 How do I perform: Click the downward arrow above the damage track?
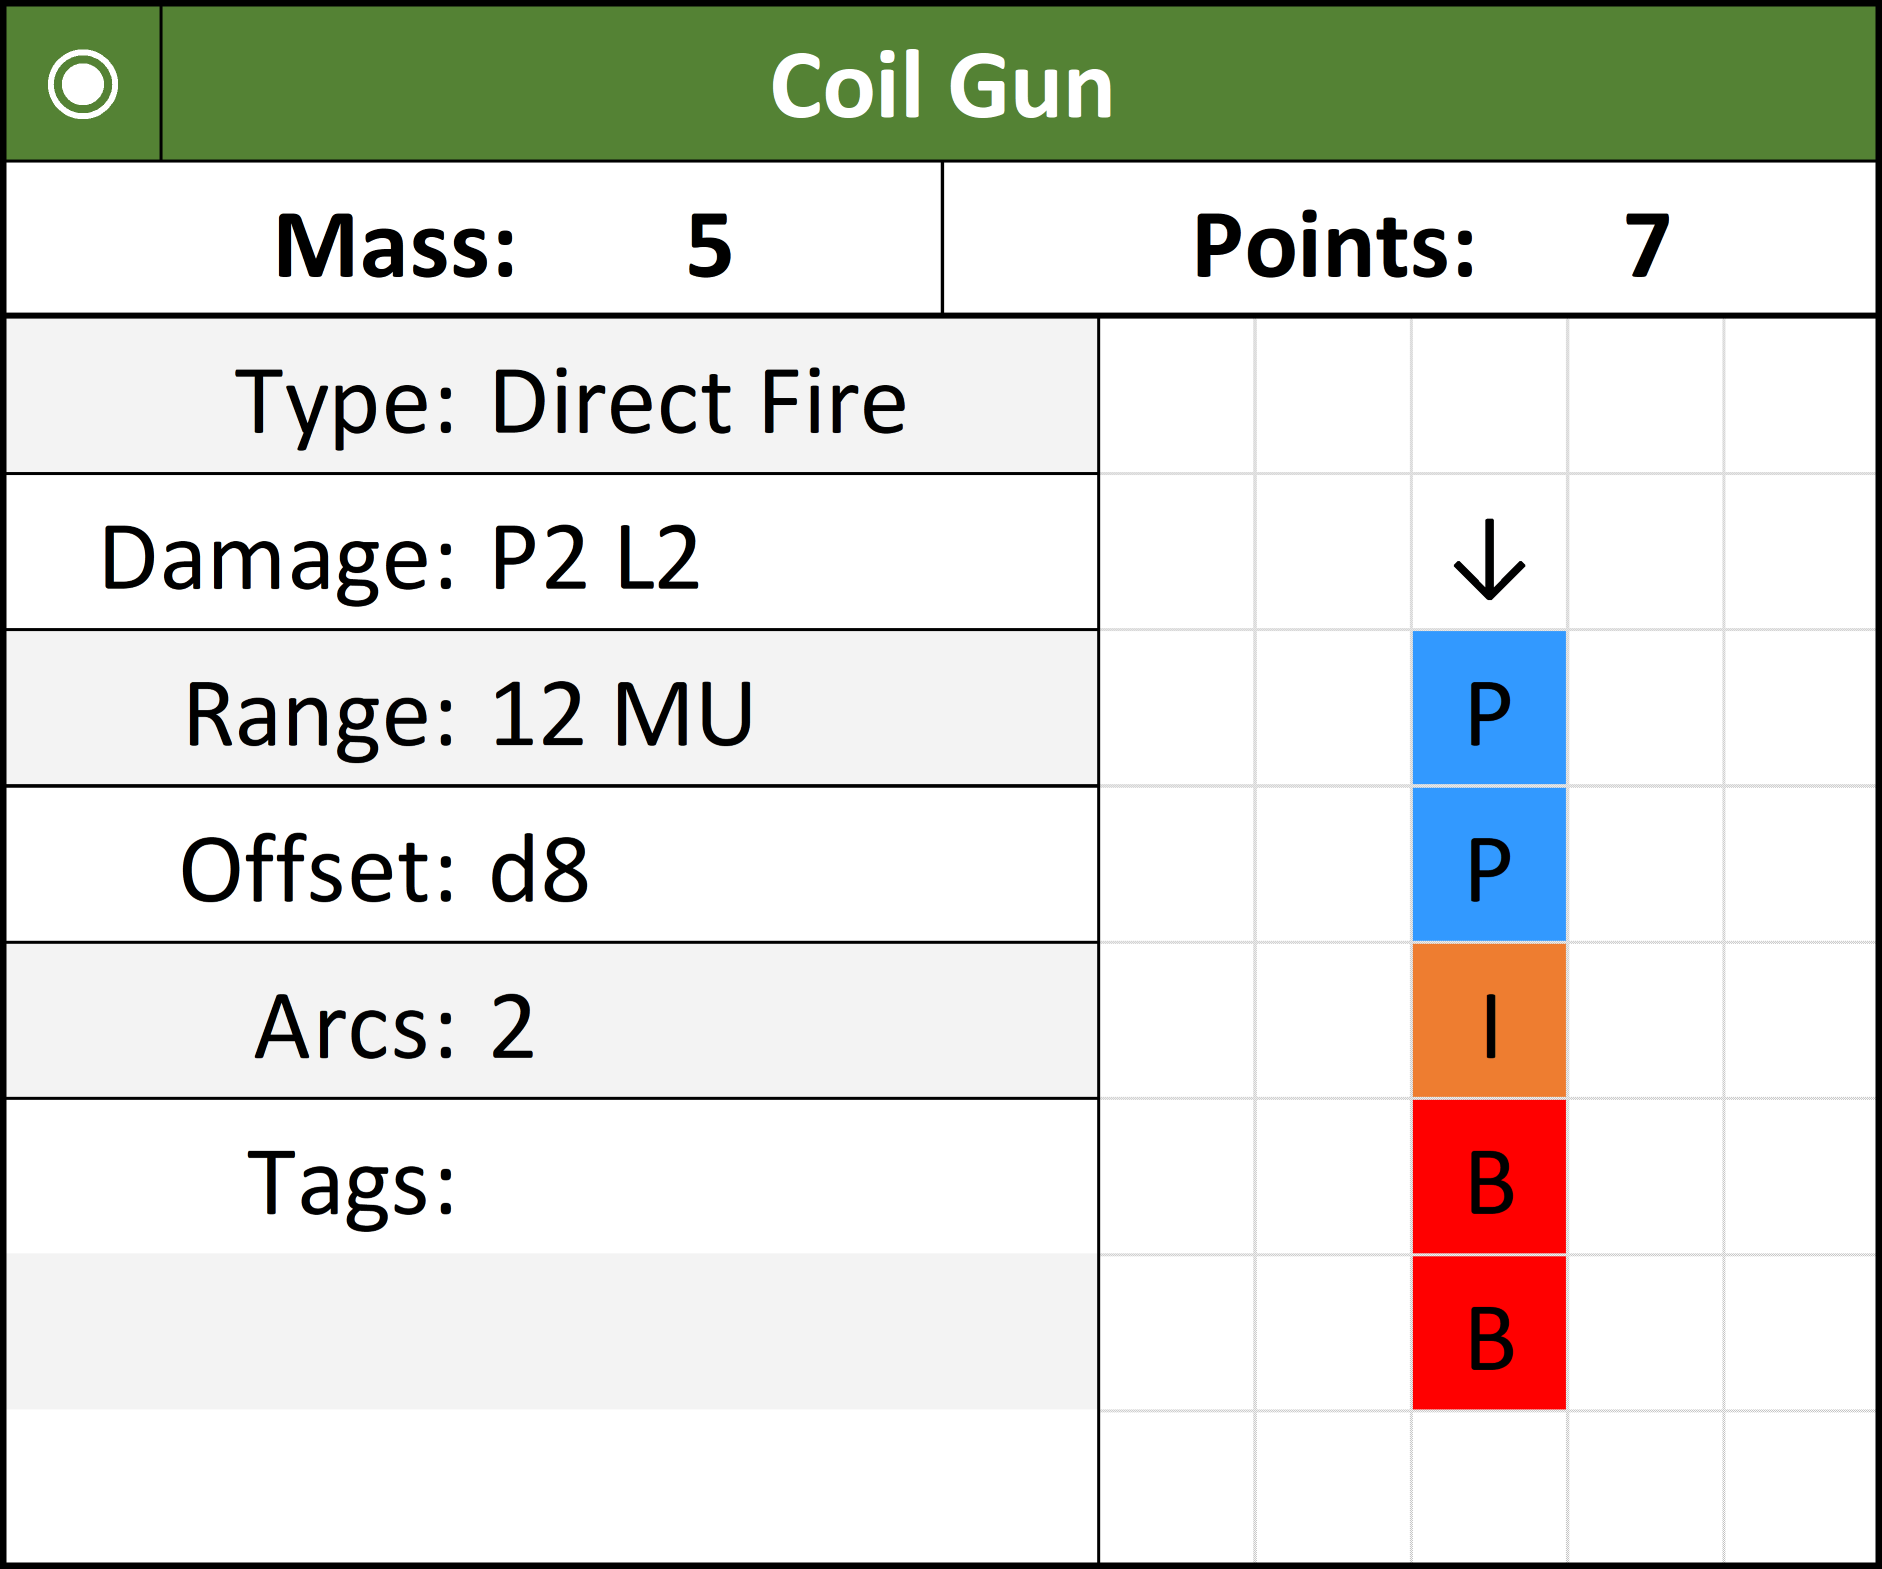(x=1489, y=559)
